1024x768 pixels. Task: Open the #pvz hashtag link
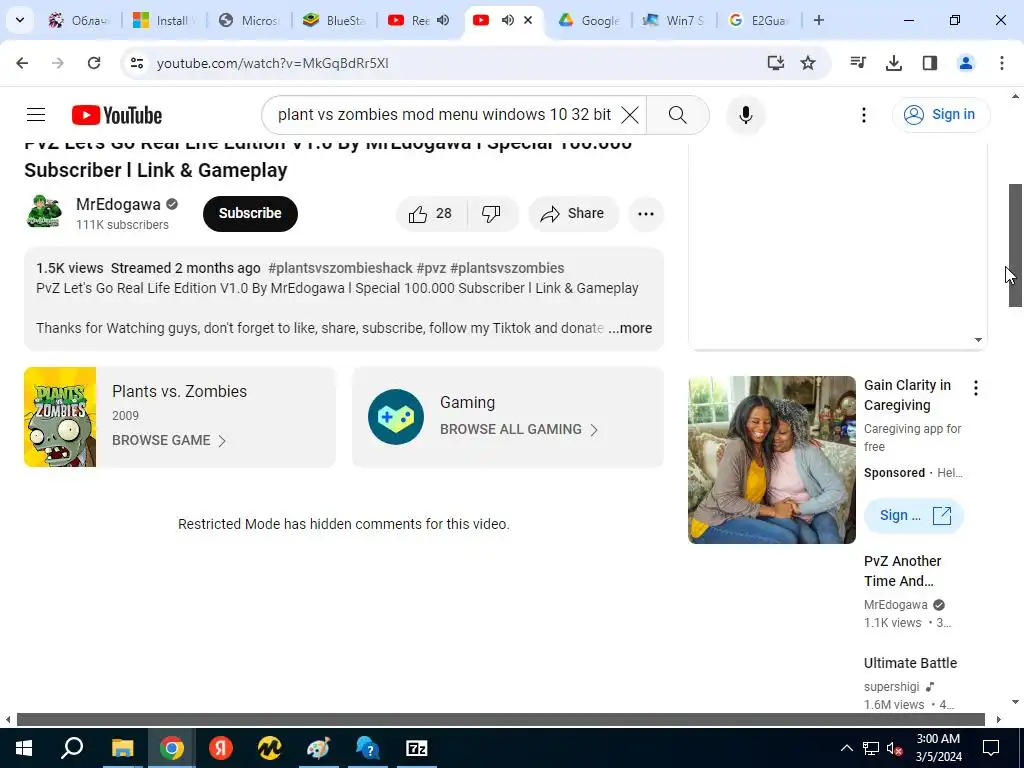tap(431, 268)
